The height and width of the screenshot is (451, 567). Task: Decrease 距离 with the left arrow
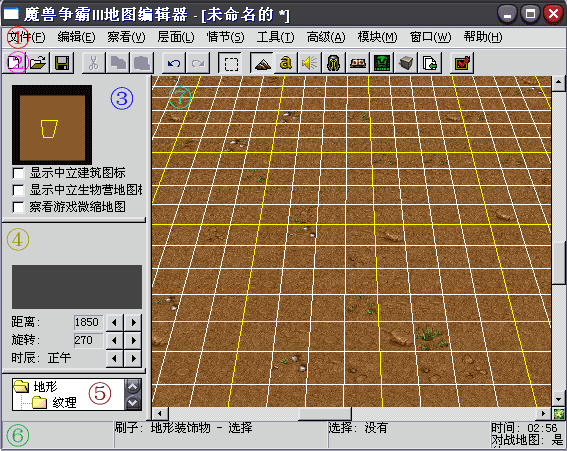click(115, 322)
